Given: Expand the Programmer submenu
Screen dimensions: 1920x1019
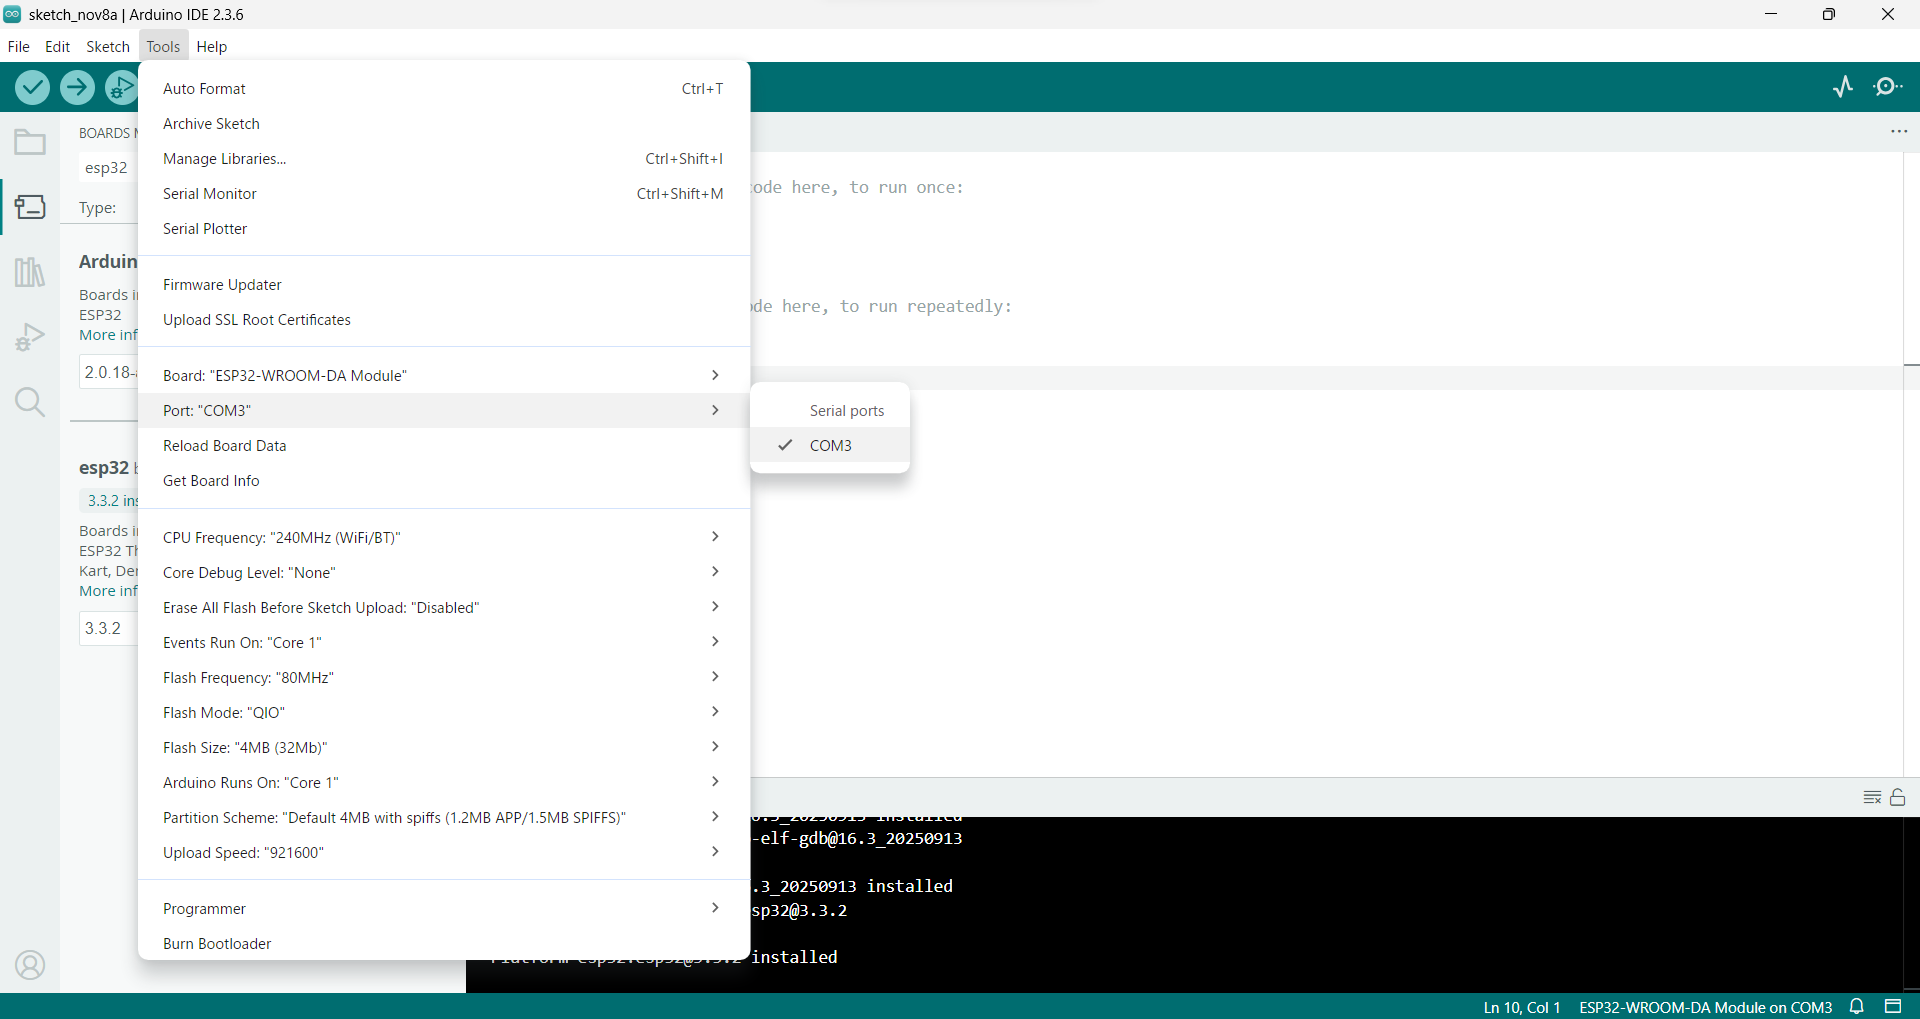Looking at the screenshot, I should point(444,909).
